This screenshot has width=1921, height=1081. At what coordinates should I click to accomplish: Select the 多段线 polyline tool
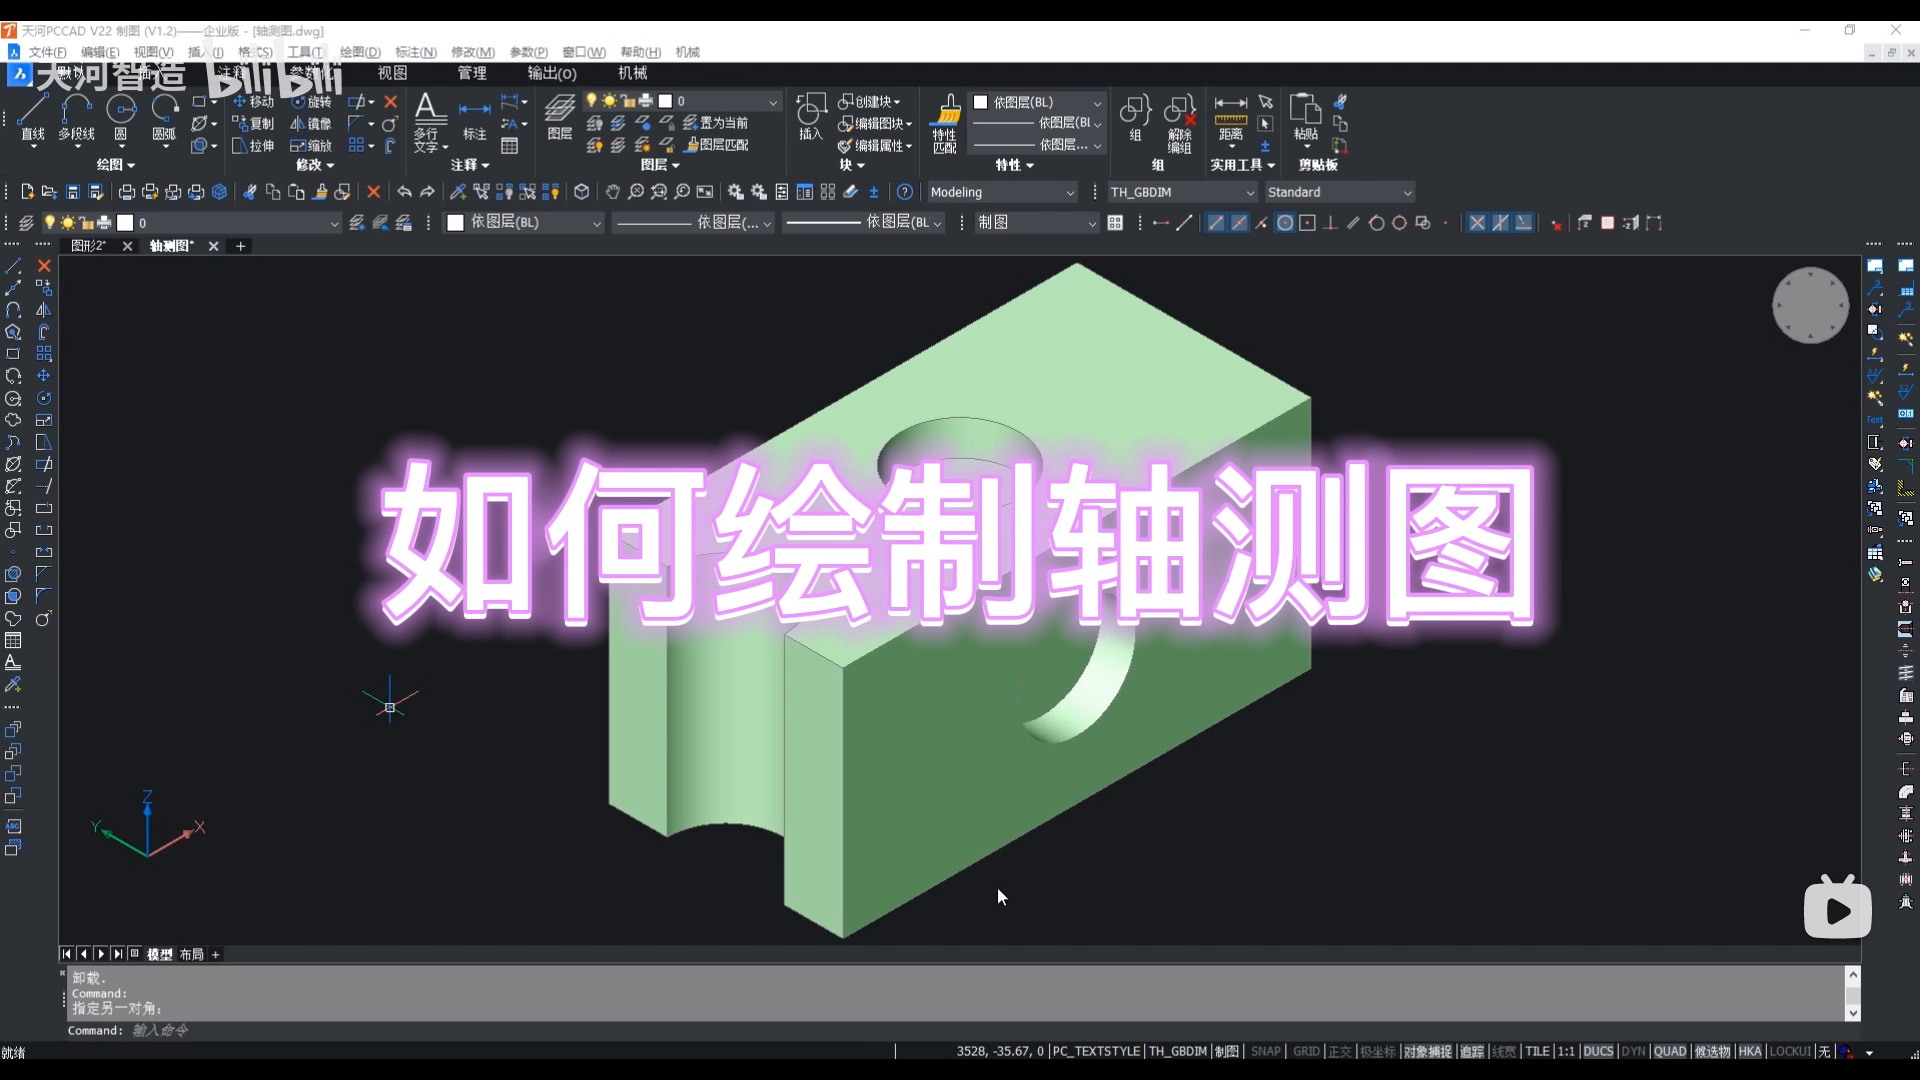(76, 118)
